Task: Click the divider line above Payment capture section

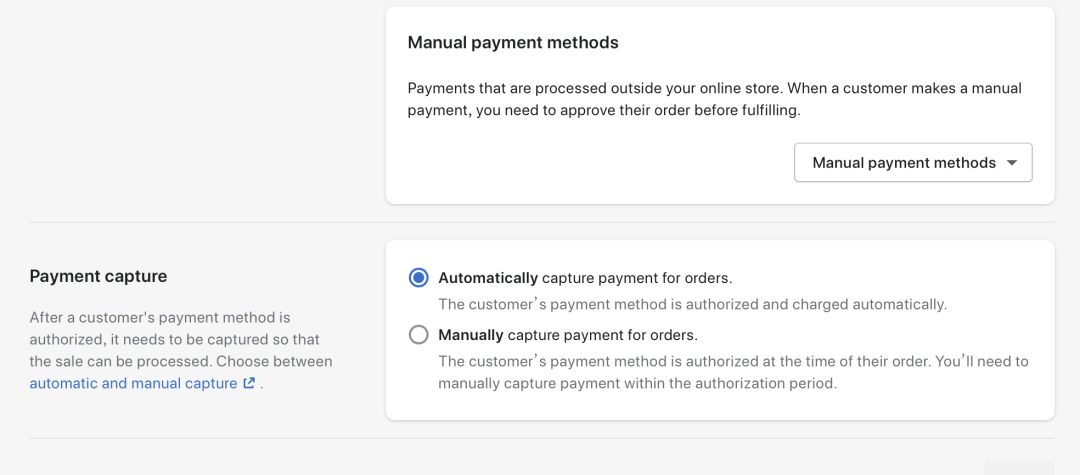Action: pyautogui.click(x=540, y=222)
